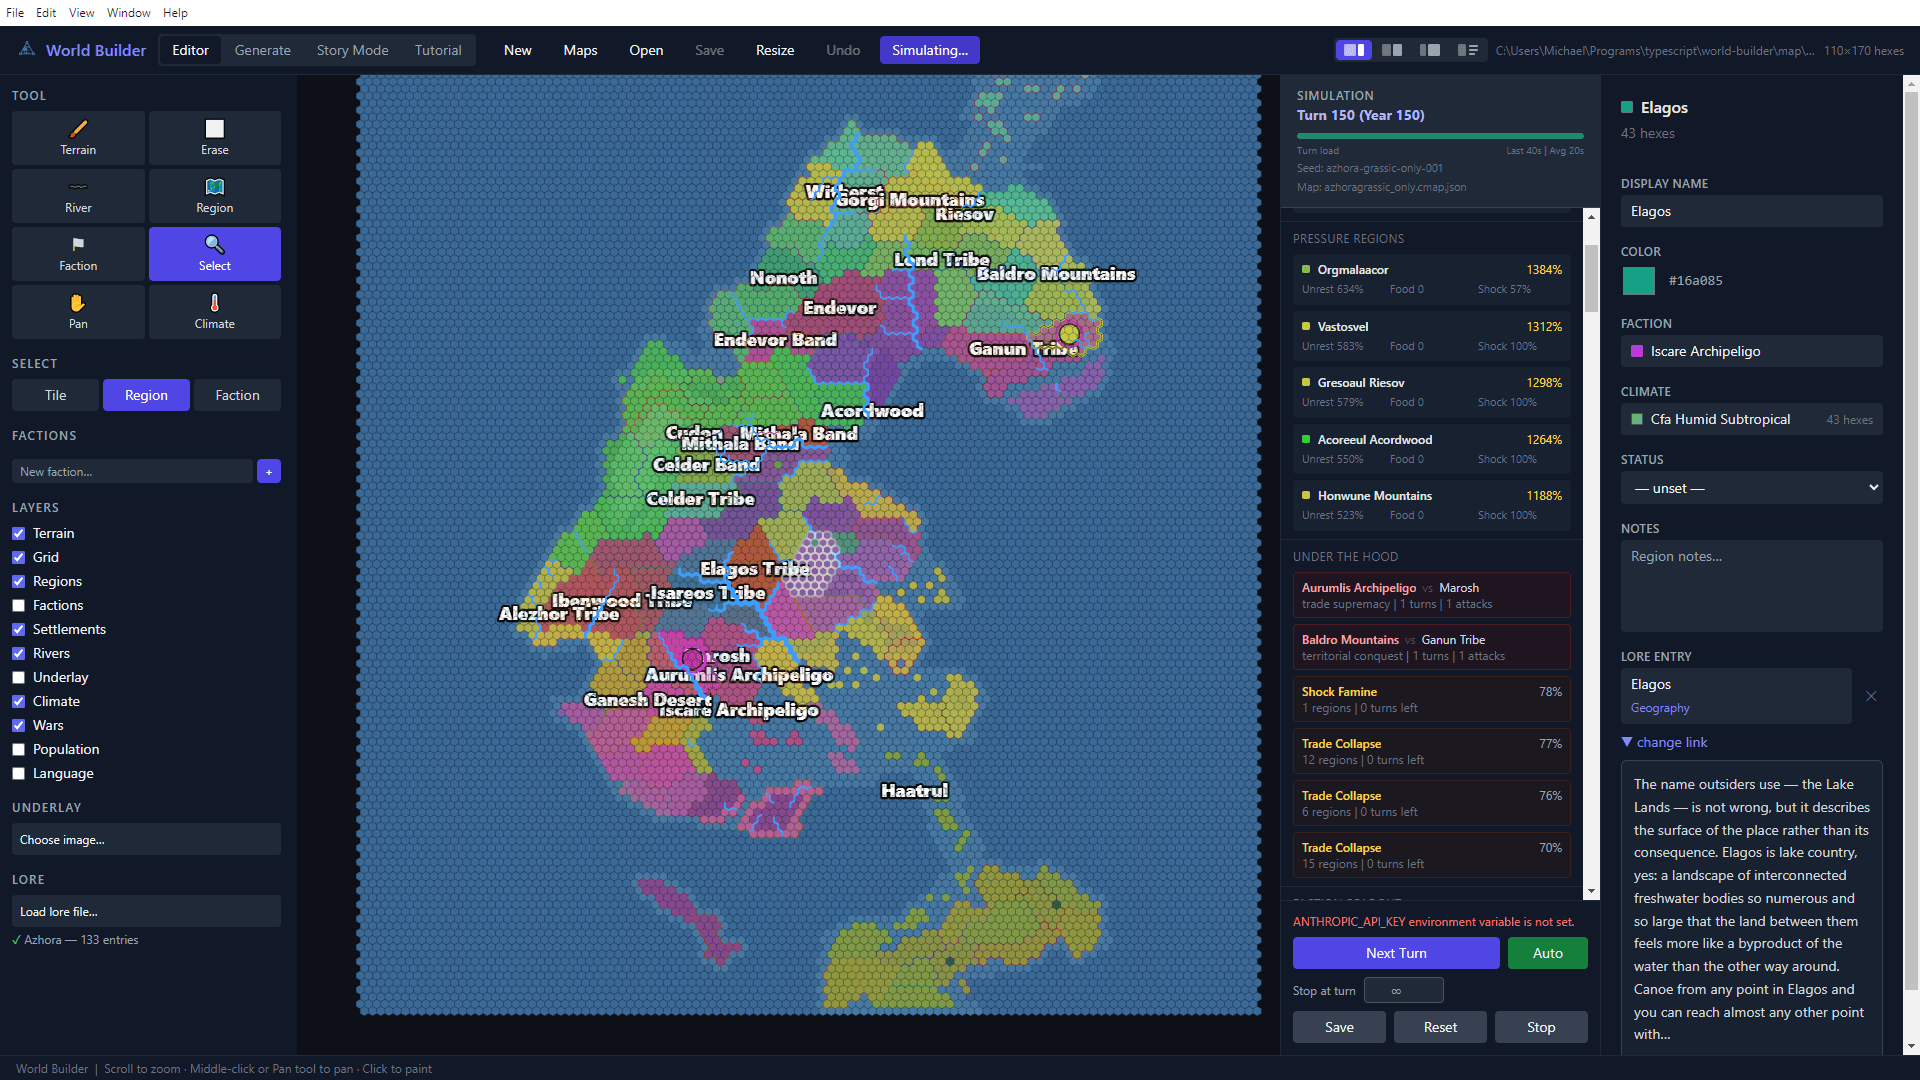The width and height of the screenshot is (1920, 1080).
Task: Click the simulation Reset button
Action: 1440,1027
